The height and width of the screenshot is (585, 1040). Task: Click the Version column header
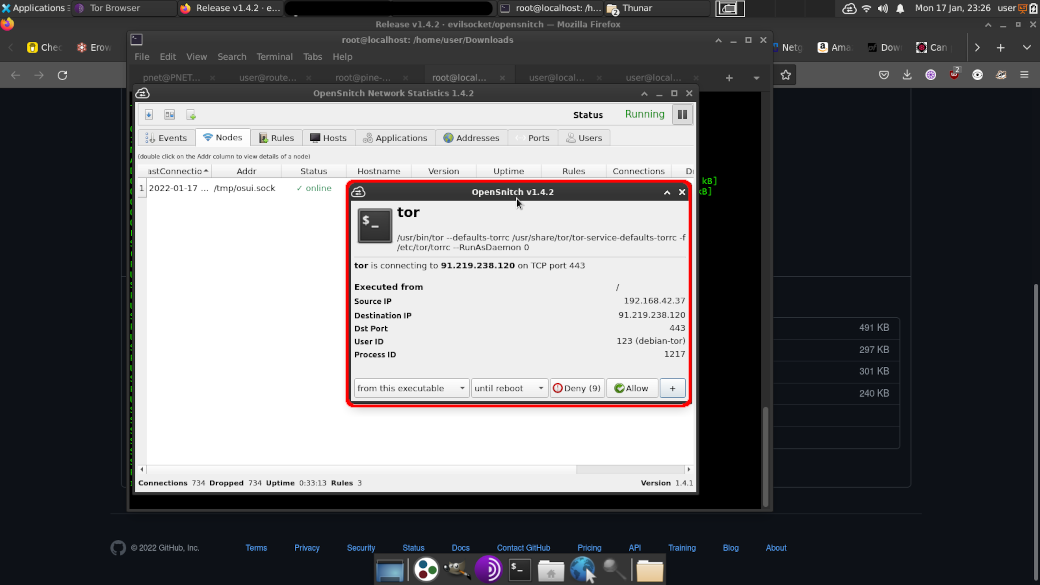pyautogui.click(x=444, y=171)
